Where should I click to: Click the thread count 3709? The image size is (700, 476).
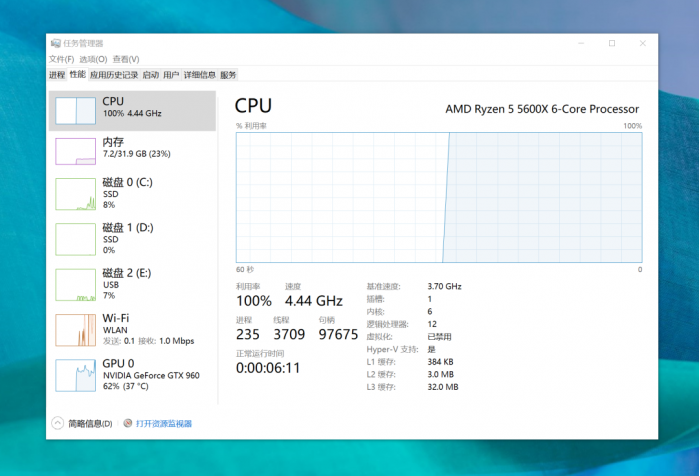[x=289, y=334]
